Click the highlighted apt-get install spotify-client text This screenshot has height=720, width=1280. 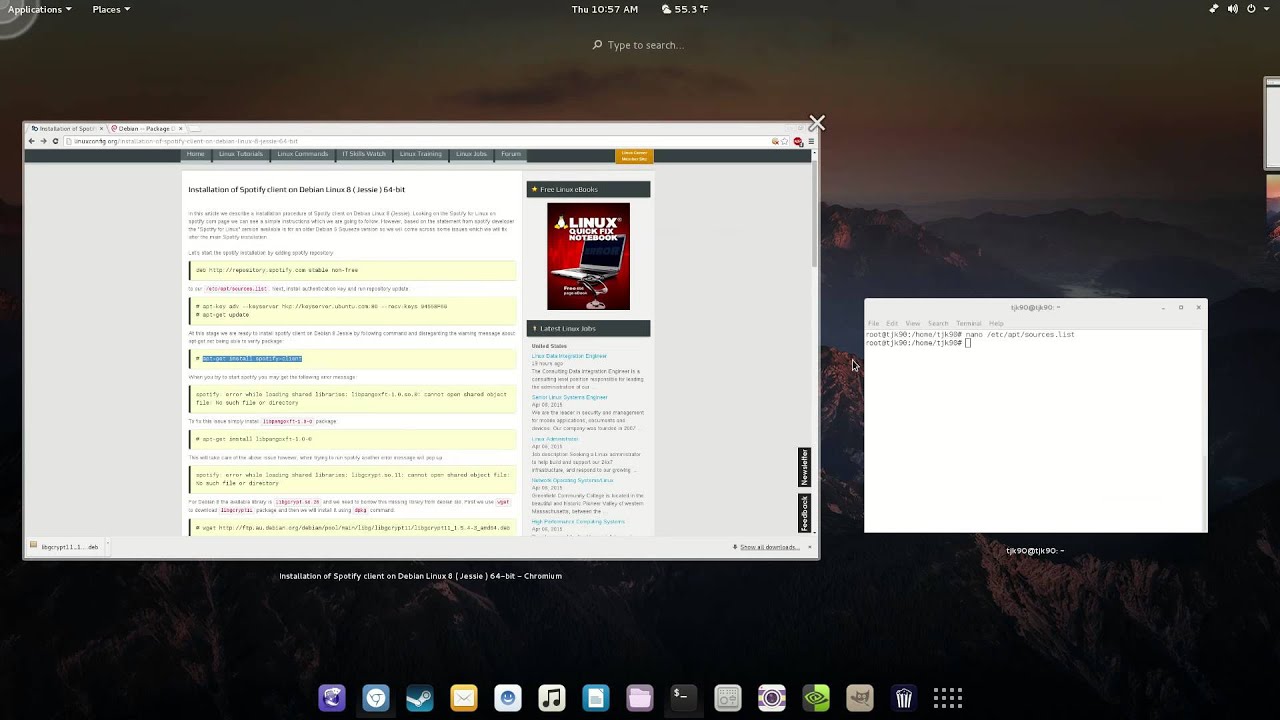[x=252, y=358]
